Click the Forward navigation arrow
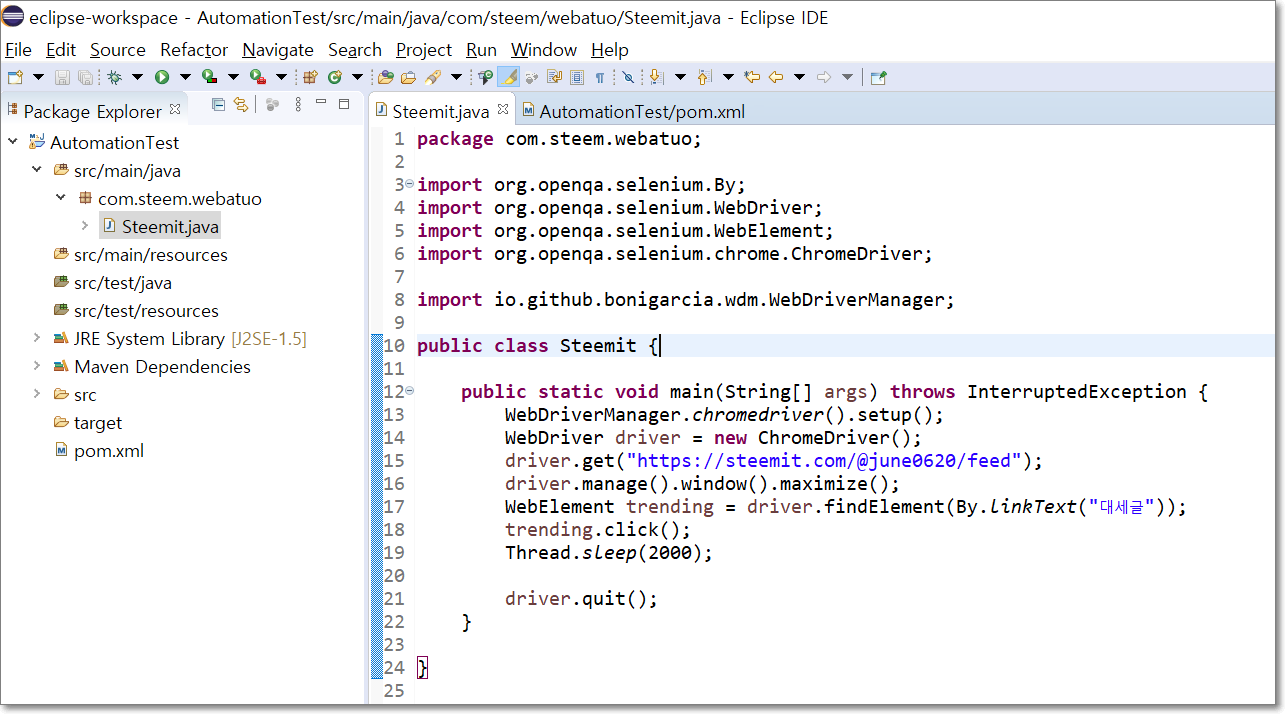The height and width of the screenshot is (714, 1285). pyautogui.click(x=824, y=77)
